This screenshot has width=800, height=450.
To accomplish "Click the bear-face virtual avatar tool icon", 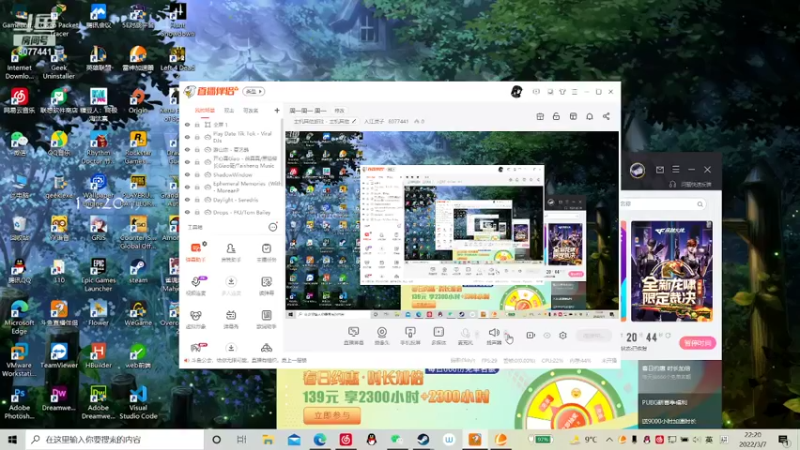I will coord(196,315).
